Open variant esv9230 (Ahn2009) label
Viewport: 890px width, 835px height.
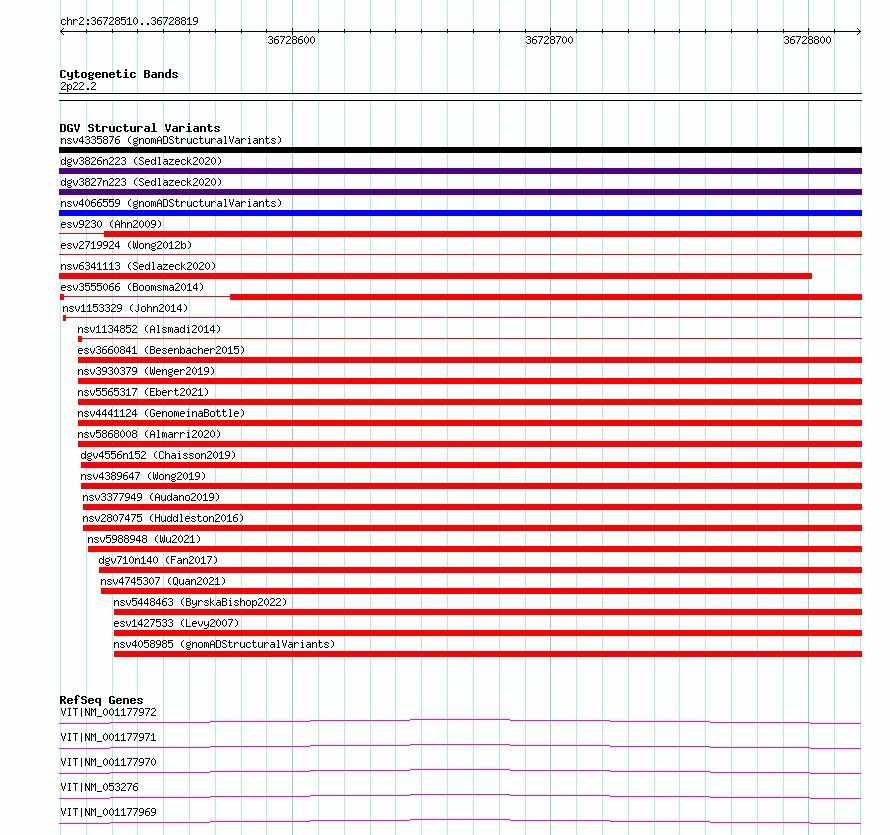111,224
